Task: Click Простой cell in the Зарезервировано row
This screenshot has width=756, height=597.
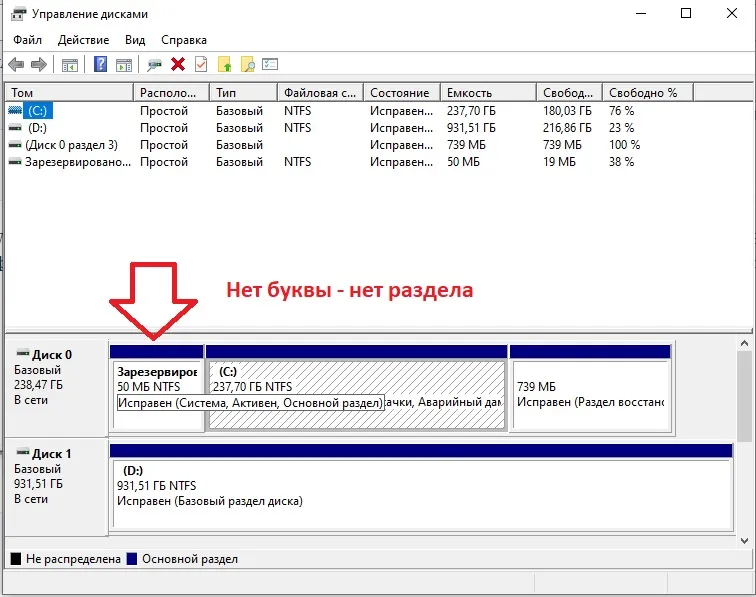Action: point(164,162)
